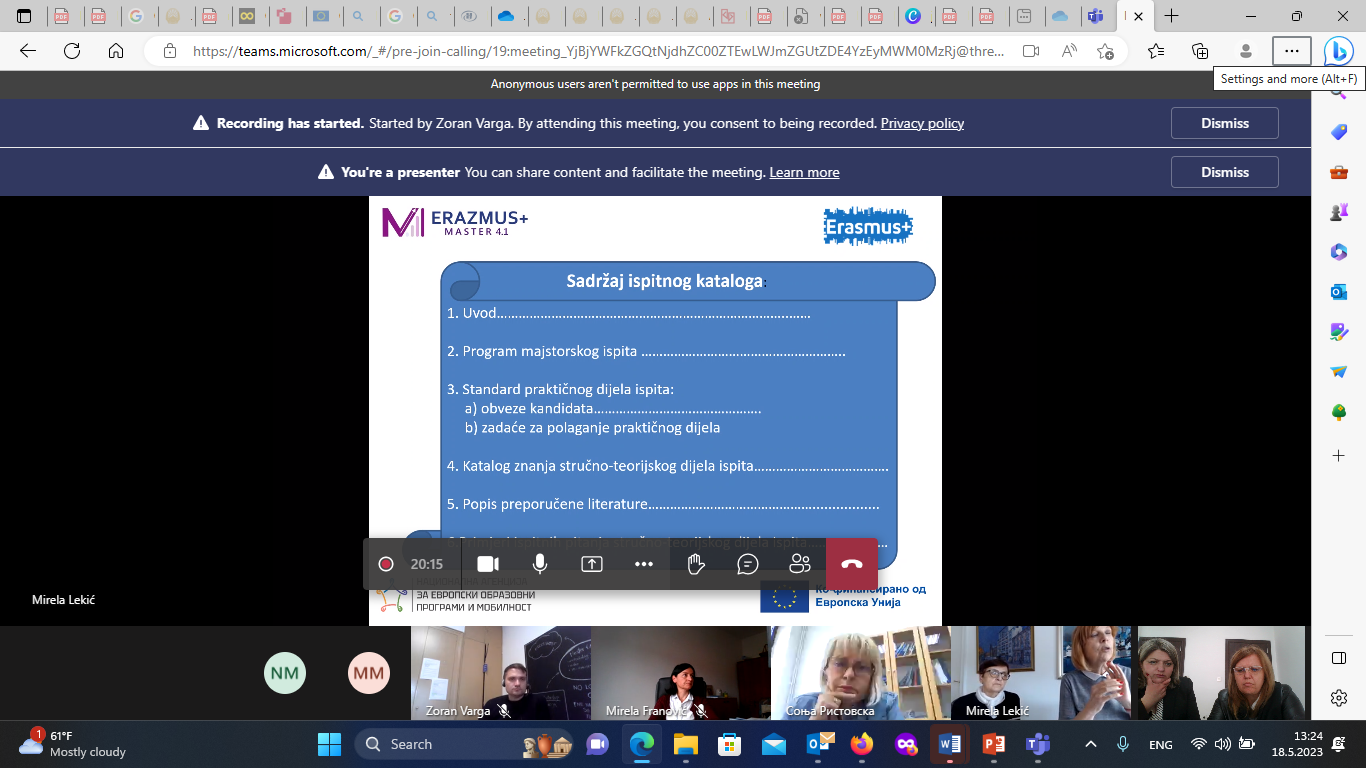Switch to the first Google tab
This screenshot has width=1366, height=768.
(x=135, y=16)
